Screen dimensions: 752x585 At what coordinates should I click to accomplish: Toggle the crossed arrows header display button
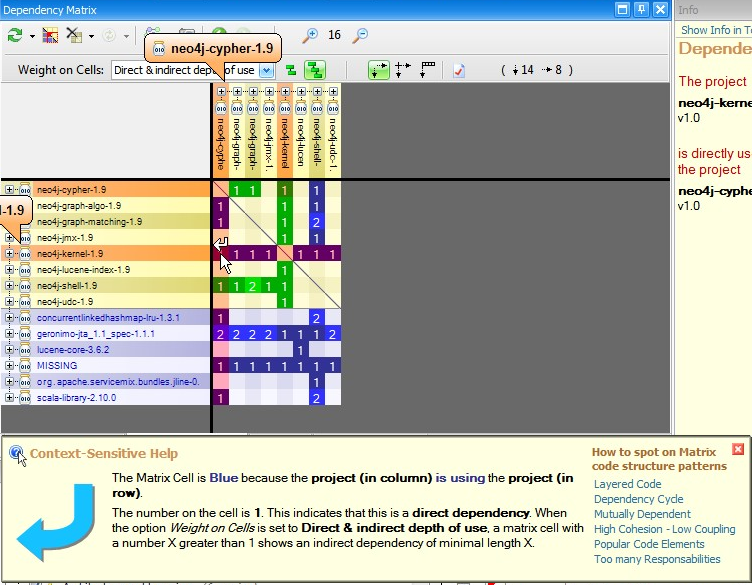(402, 70)
